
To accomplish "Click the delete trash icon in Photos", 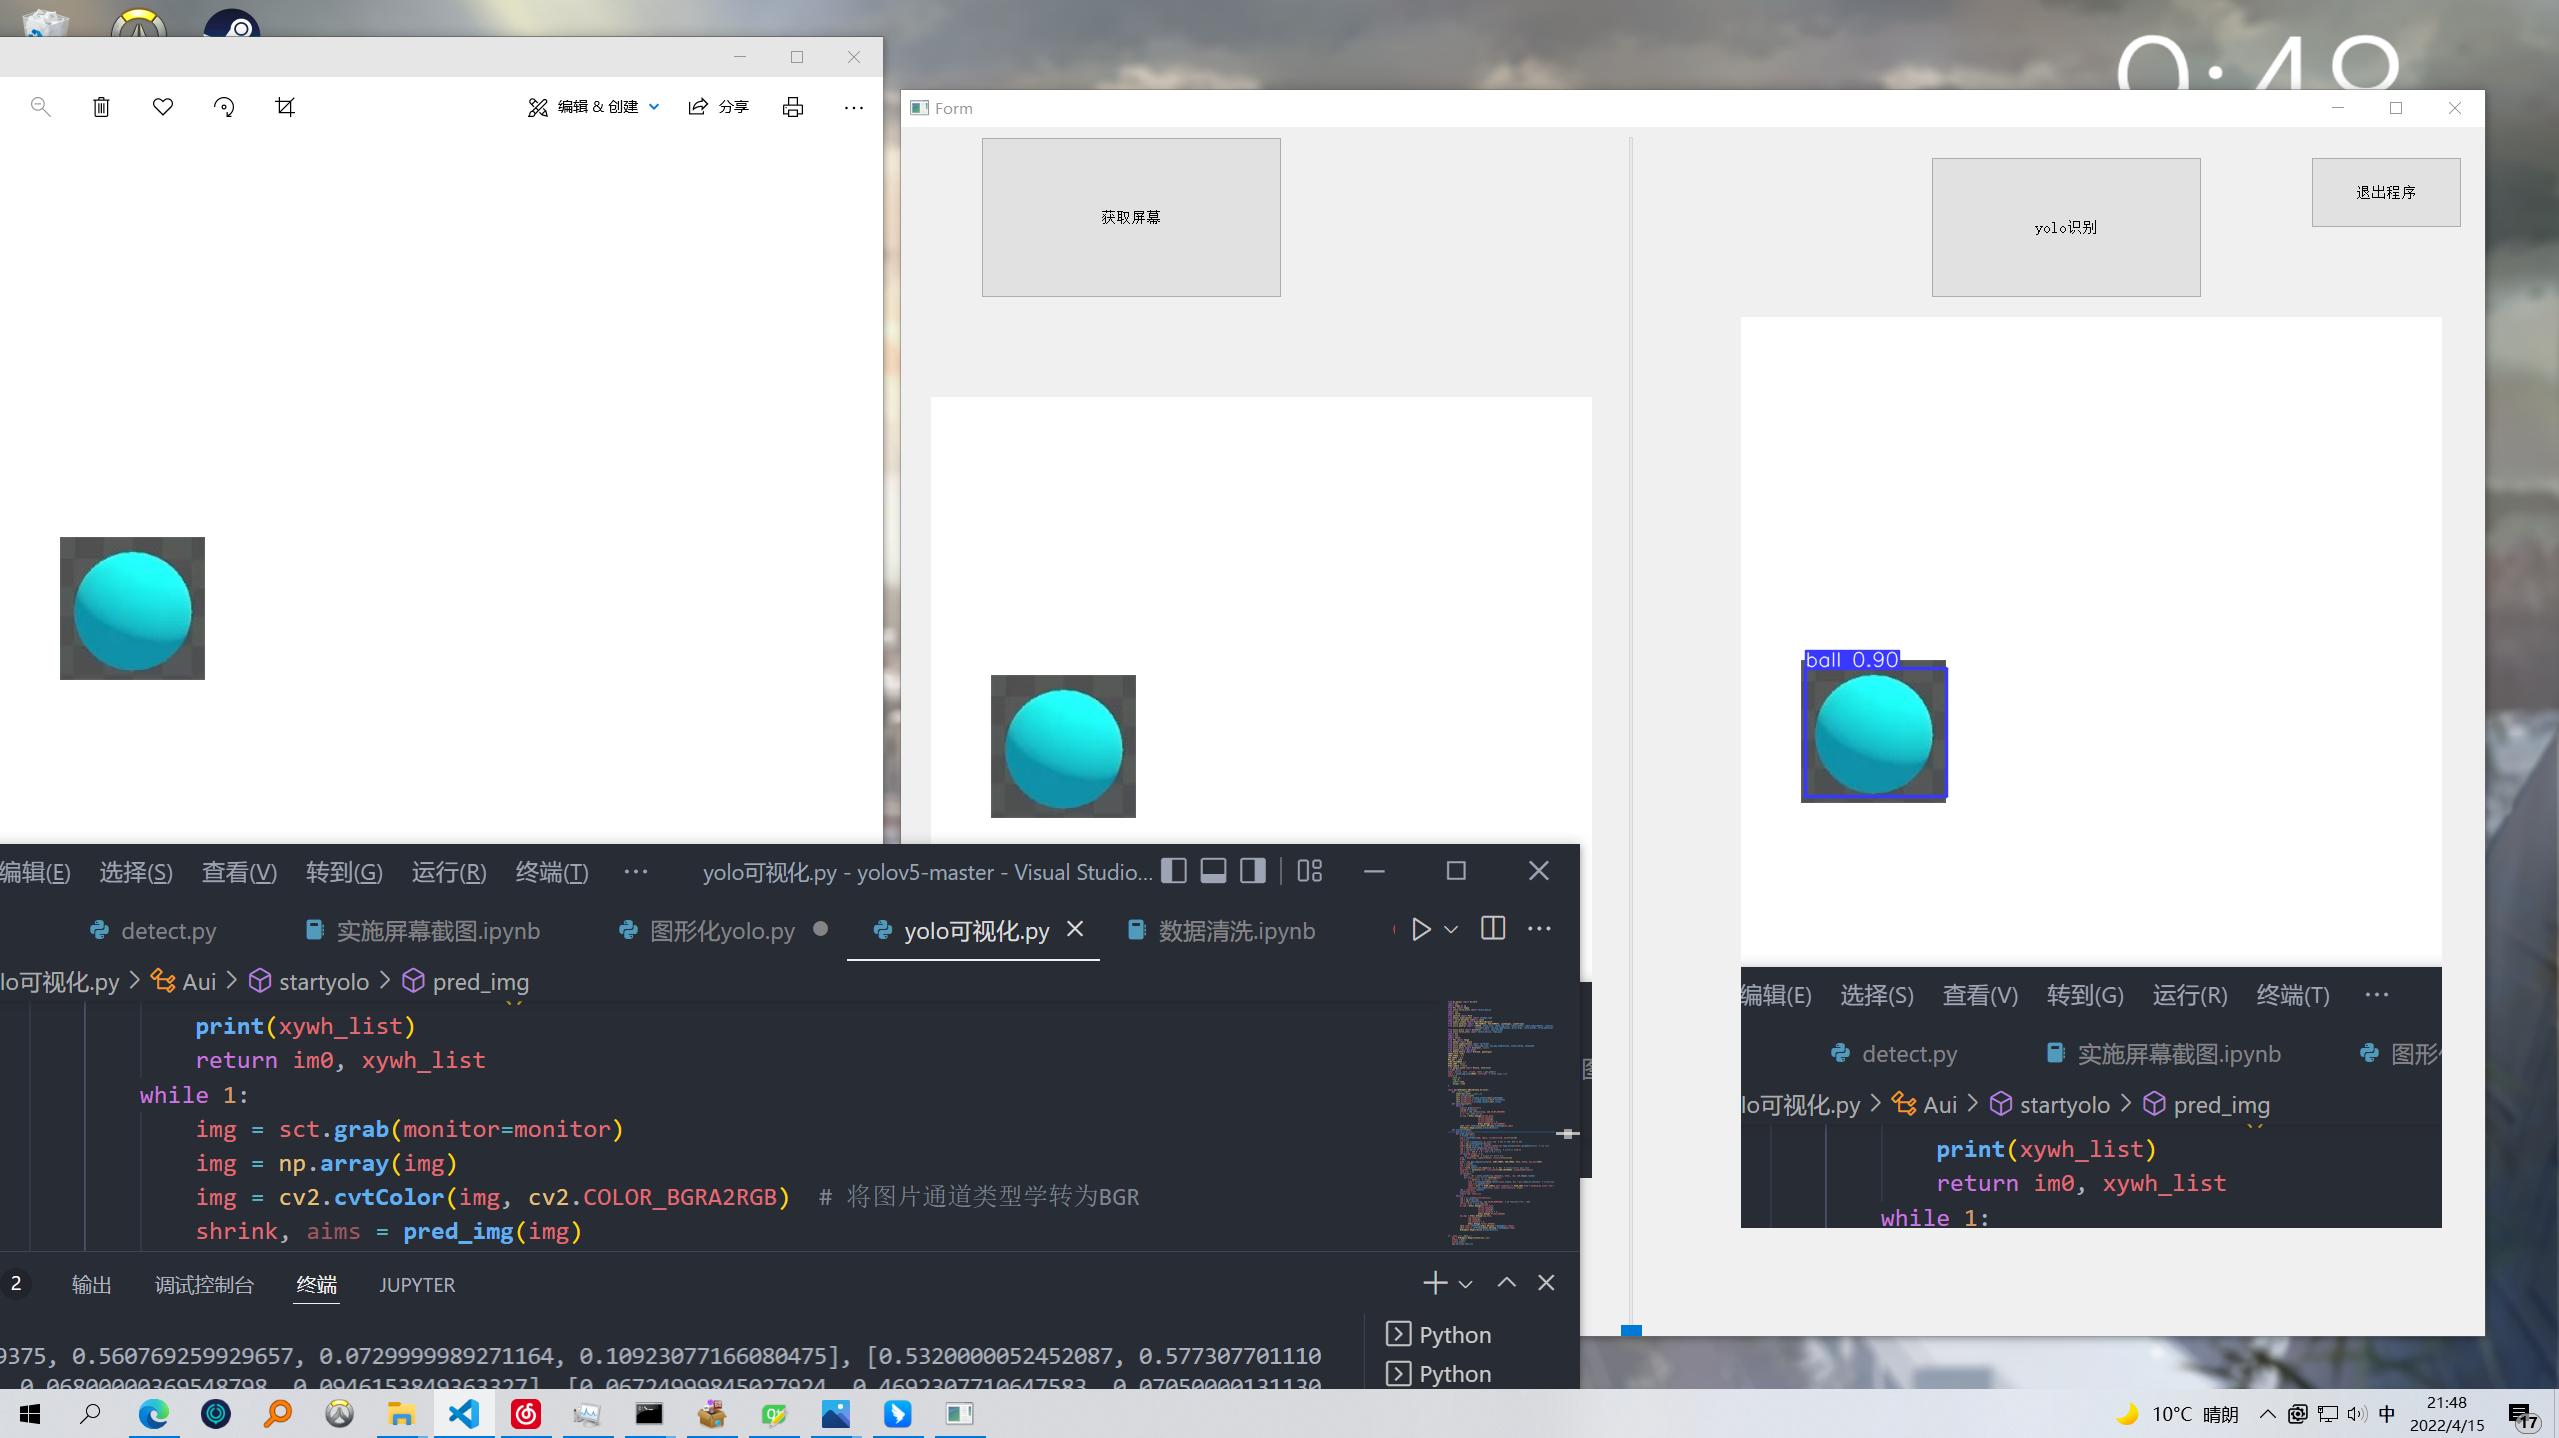I will point(101,107).
